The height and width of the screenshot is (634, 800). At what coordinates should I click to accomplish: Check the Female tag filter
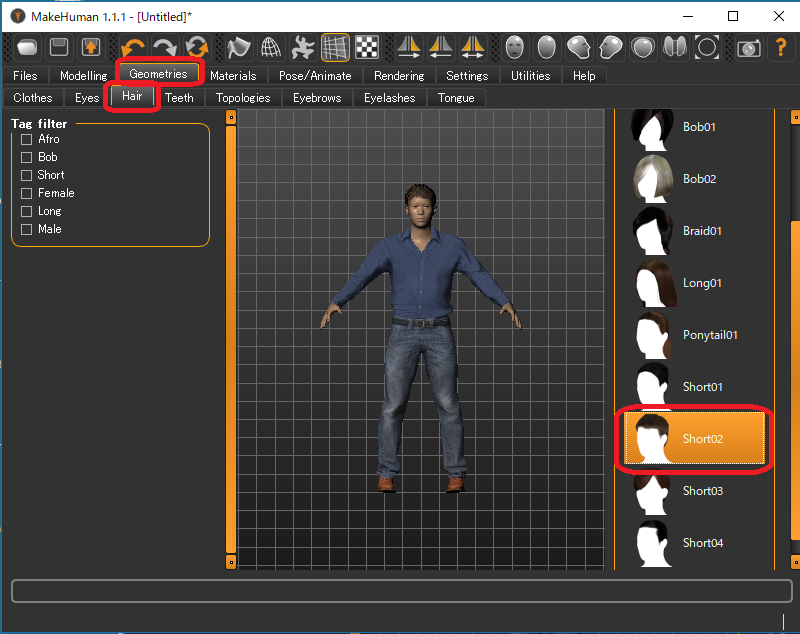coord(27,193)
